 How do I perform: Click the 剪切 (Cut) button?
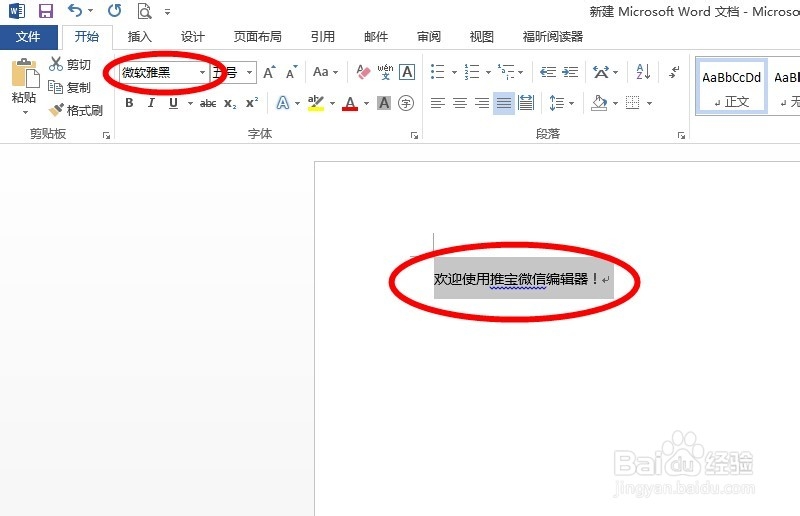[70, 64]
